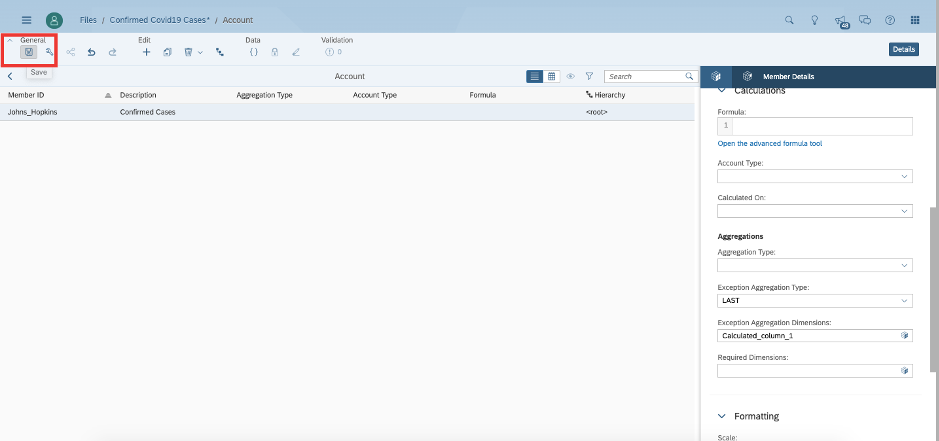Collapse the Formatting section
Screen dimensions: 939x441
click(x=722, y=416)
